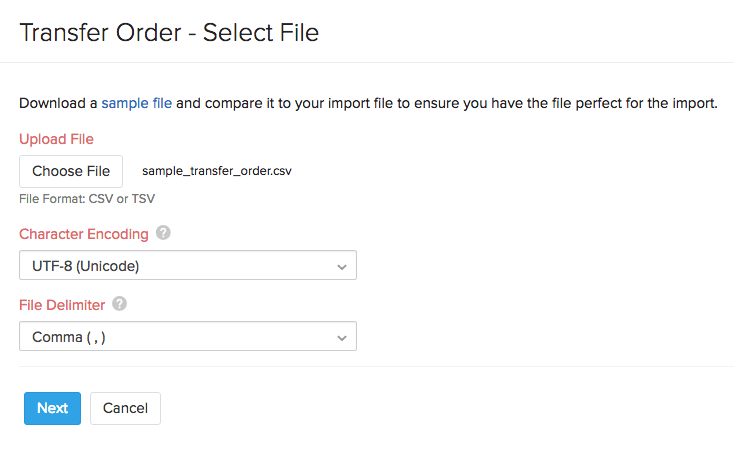
Task: Click the sample_transfer_order.csv file name
Action: tap(217, 171)
